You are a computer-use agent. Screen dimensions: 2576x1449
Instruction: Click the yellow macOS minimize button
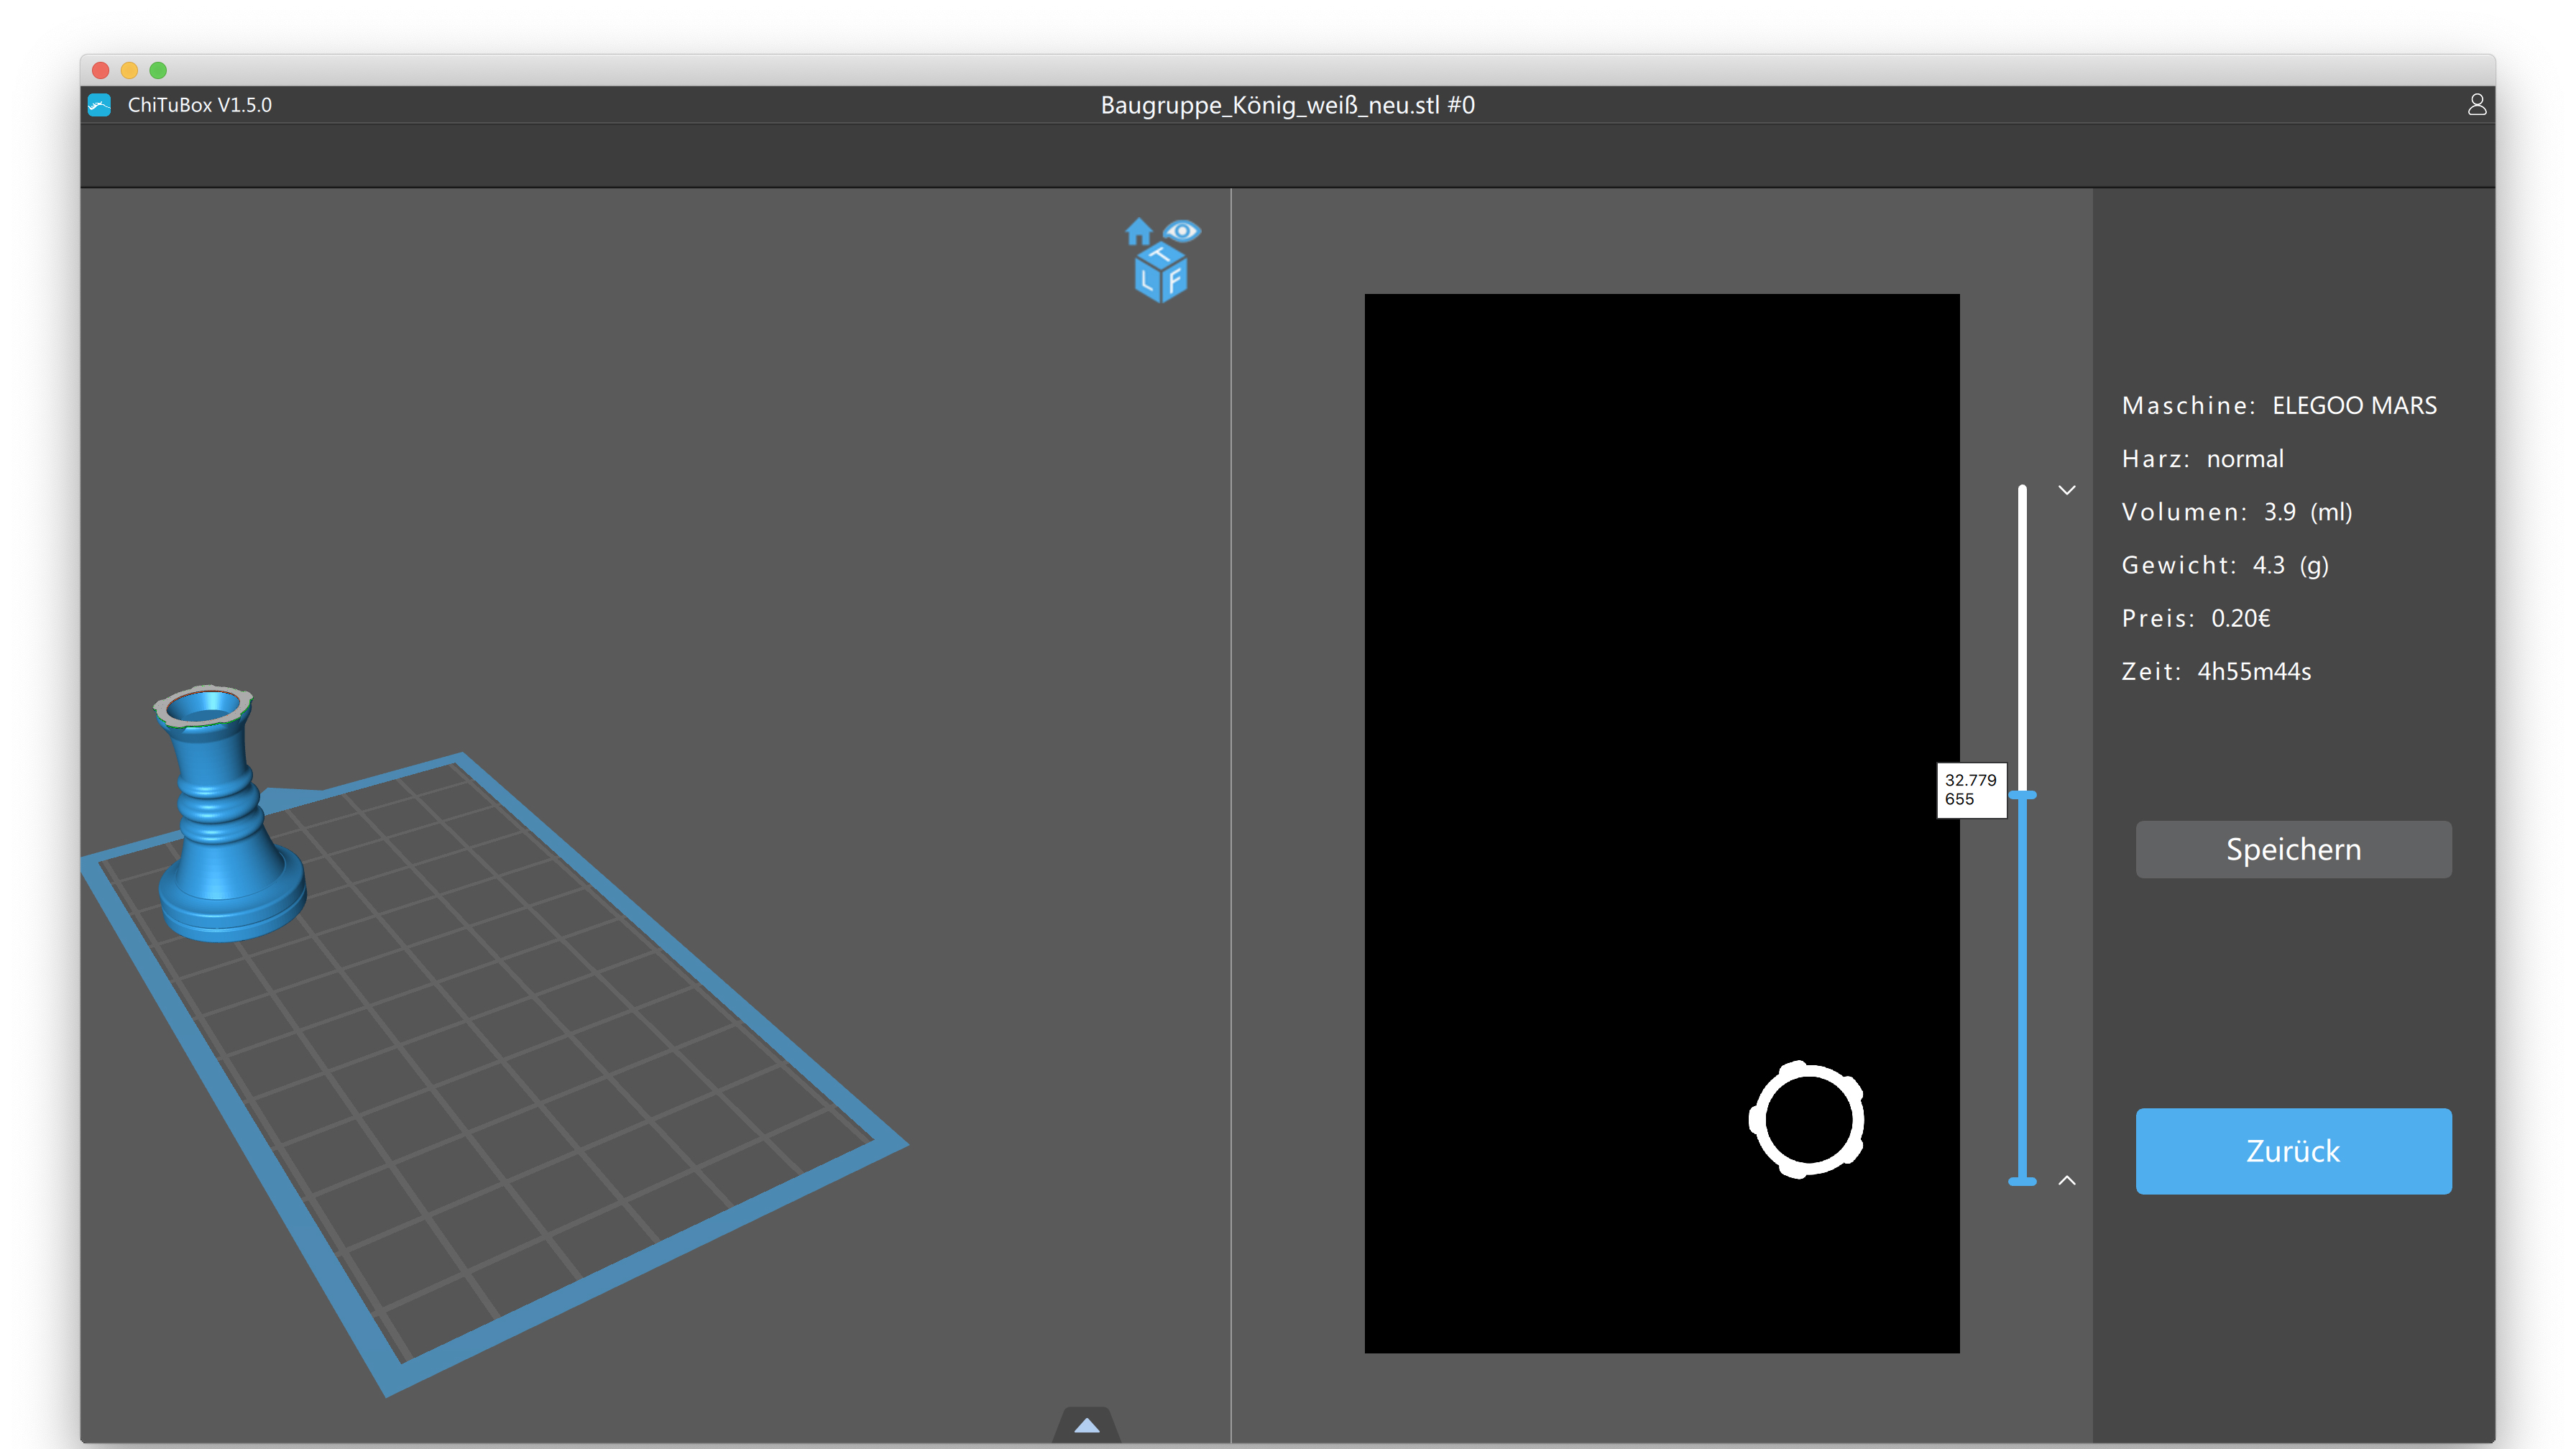(129, 70)
